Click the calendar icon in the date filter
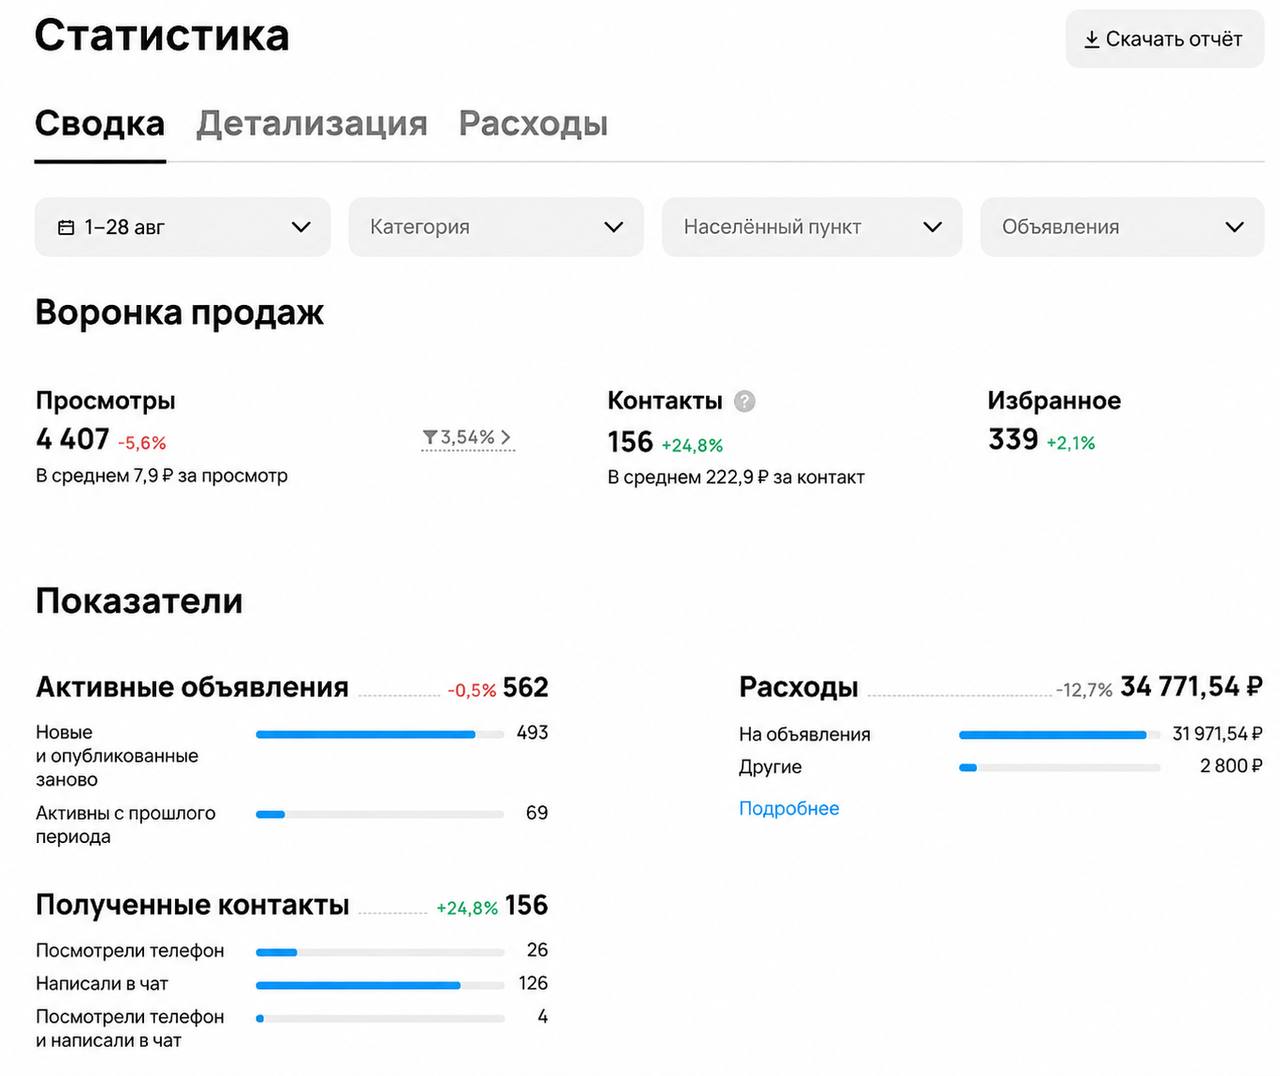This screenshot has height=1076, width=1280. (x=66, y=227)
